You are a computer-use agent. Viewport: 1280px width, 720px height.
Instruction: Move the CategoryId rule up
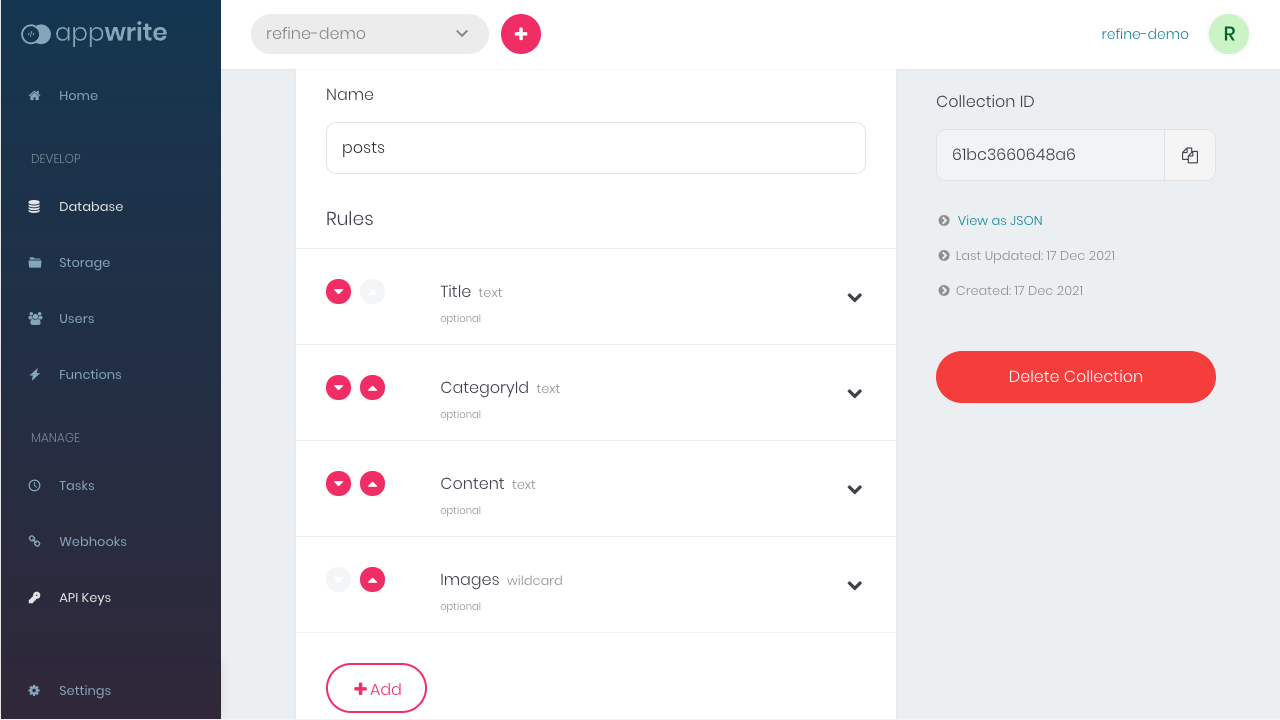tap(372, 388)
